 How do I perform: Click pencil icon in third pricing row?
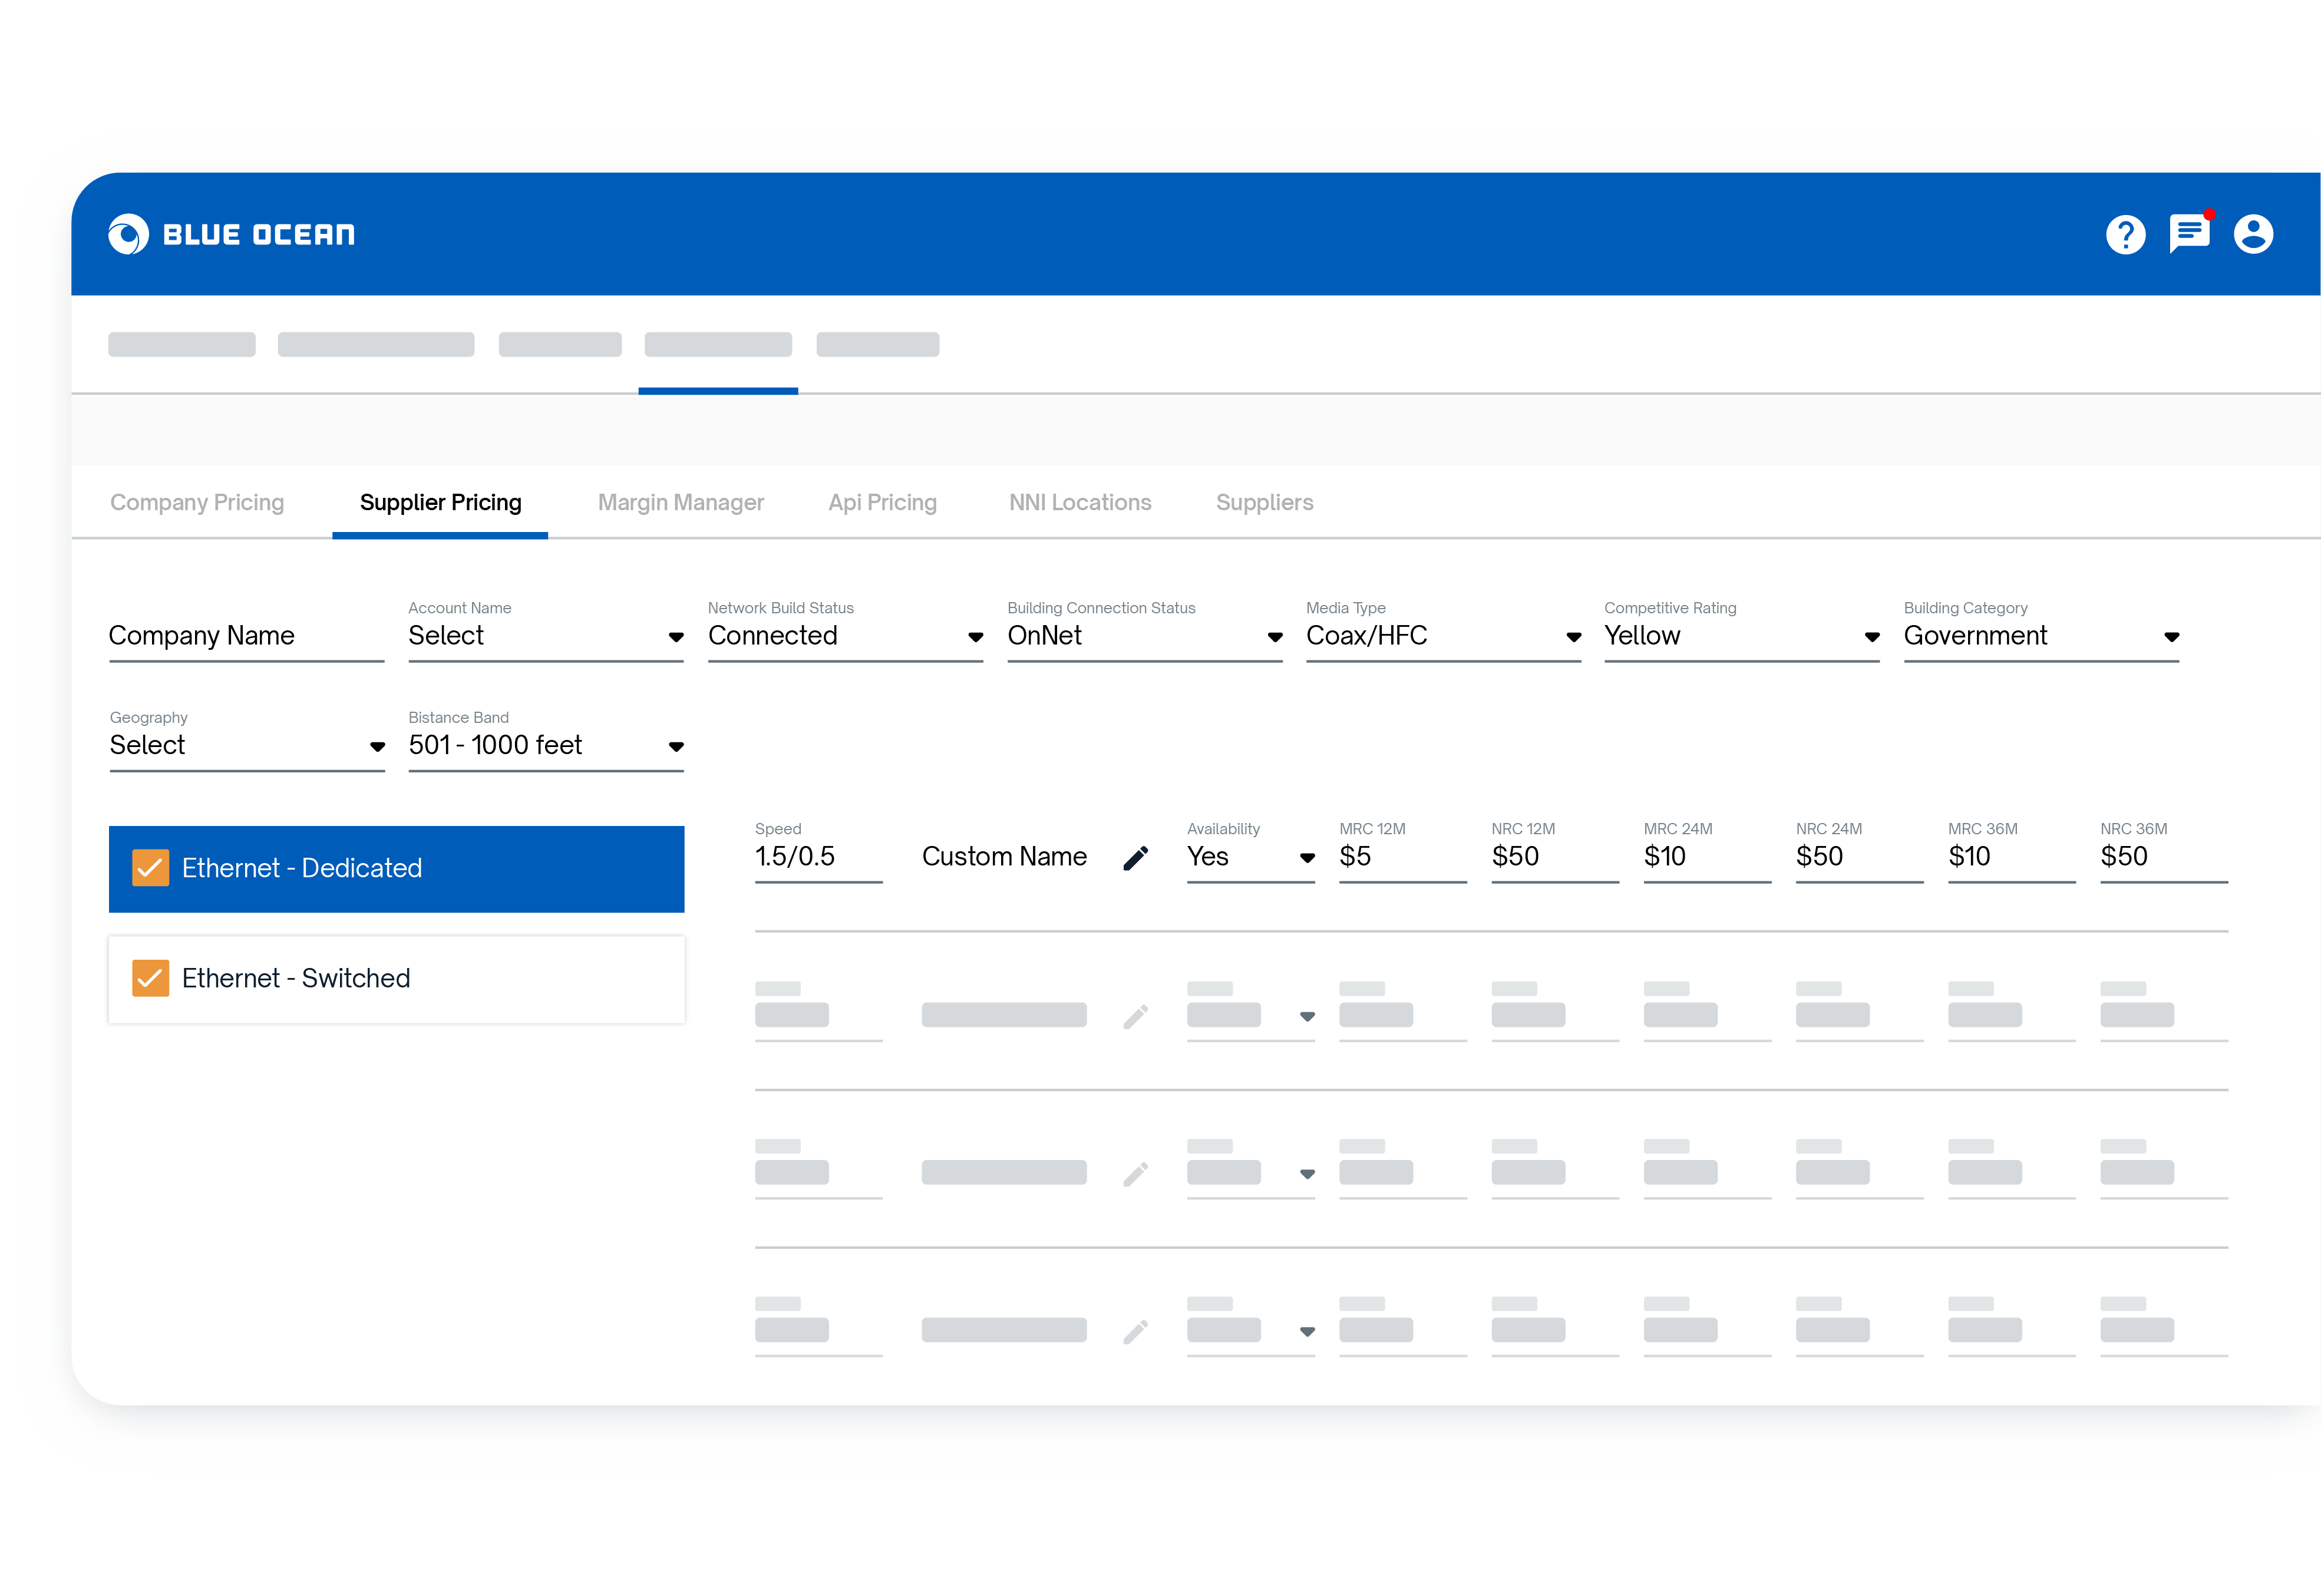coord(1135,1174)
